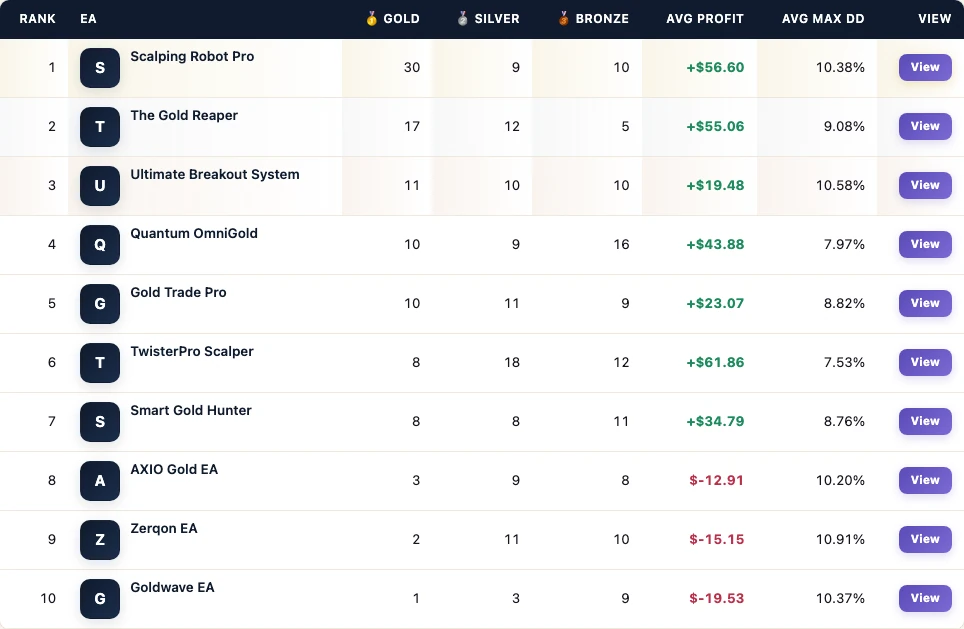Select the TwisterPro Scalper name
The width and height of the screenshot is (964, 629).
tap(192, 352)
